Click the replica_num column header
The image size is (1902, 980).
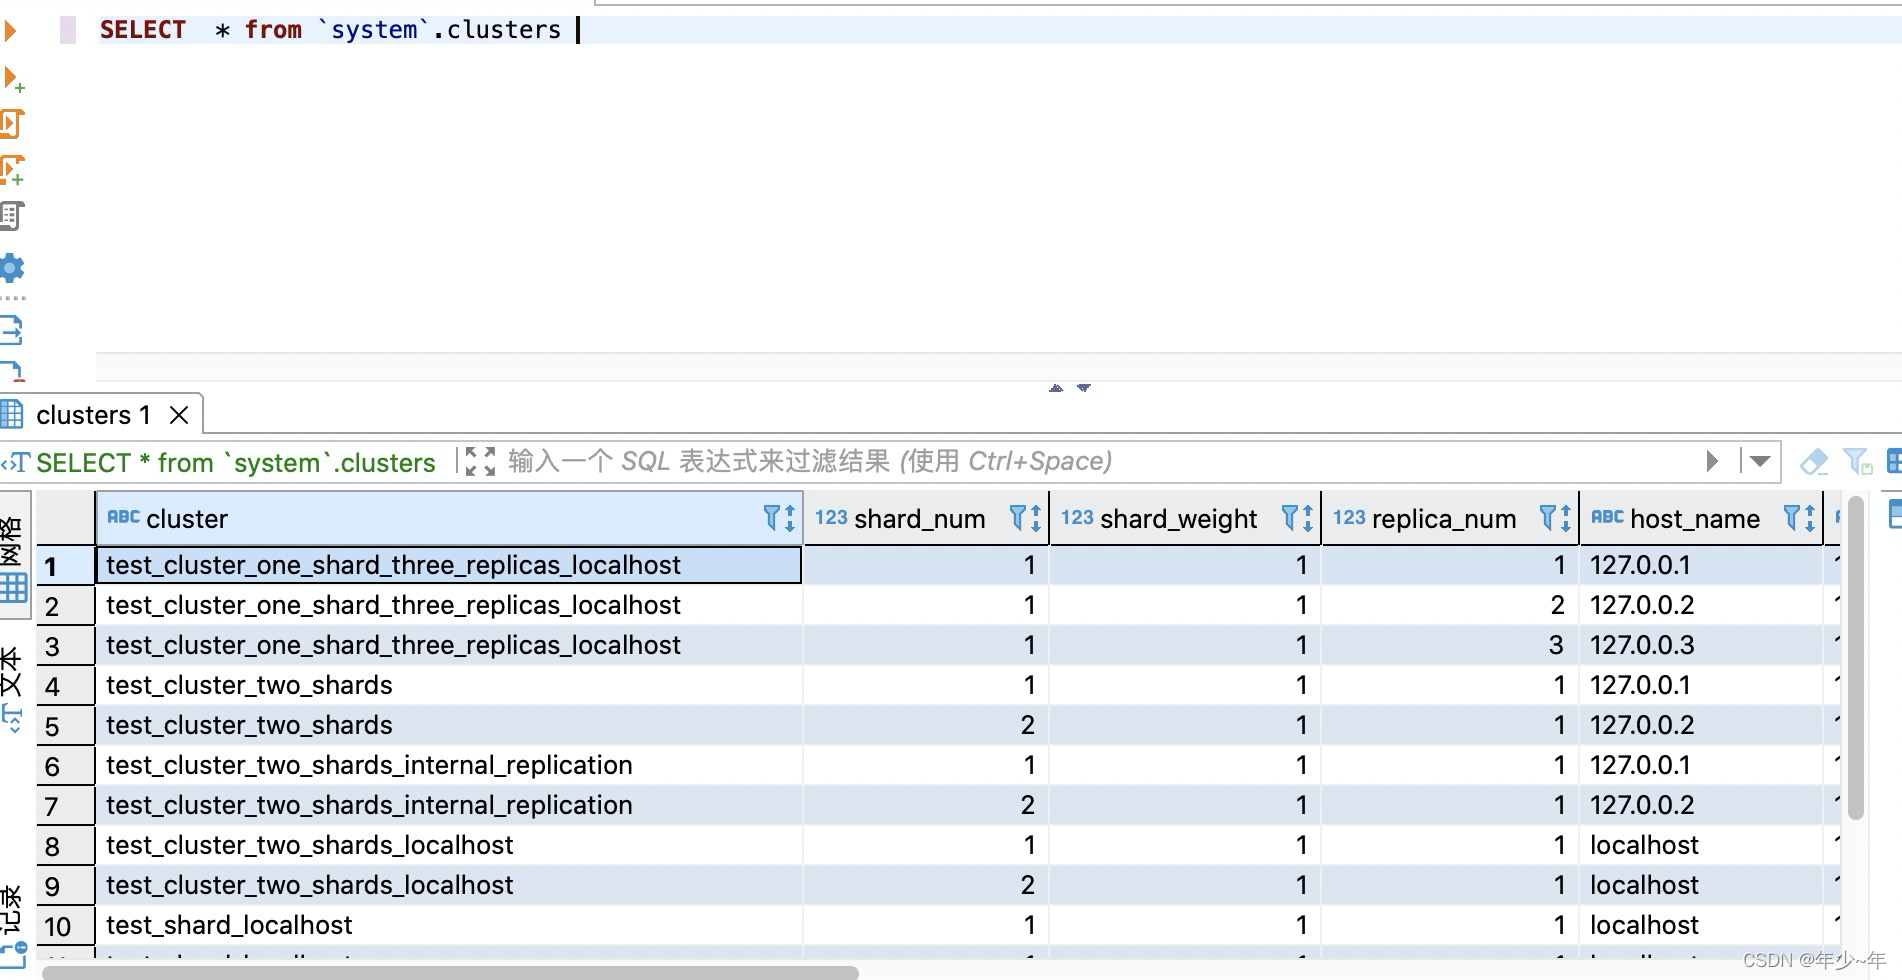pos(1450,518)
